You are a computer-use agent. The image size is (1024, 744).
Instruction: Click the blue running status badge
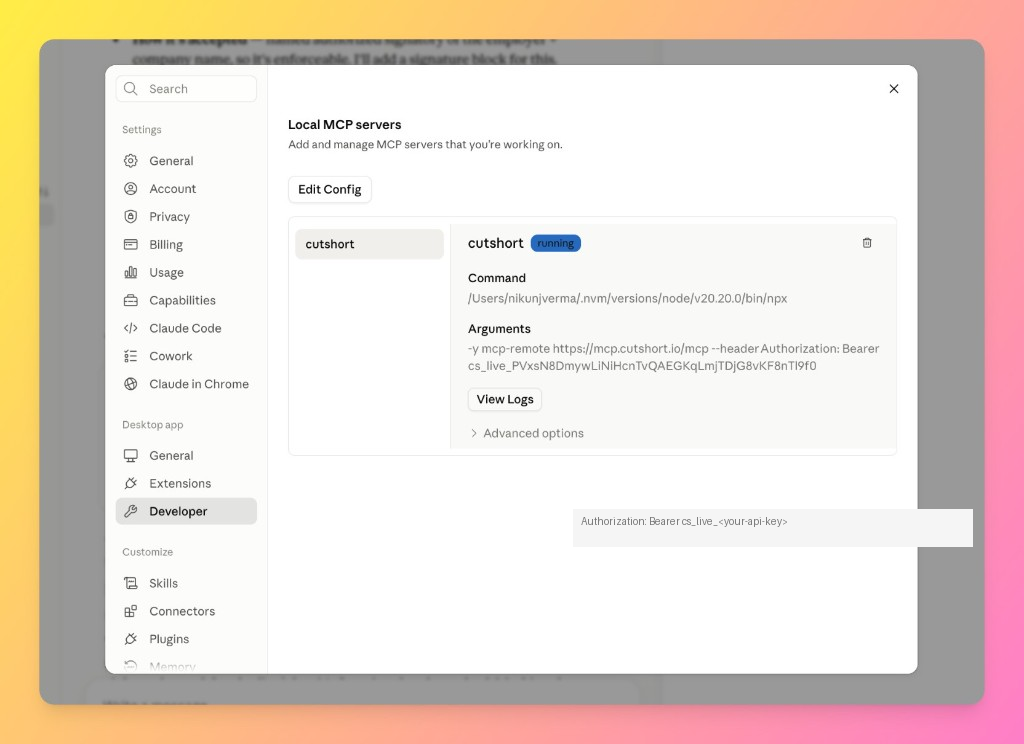coord(556,243)
